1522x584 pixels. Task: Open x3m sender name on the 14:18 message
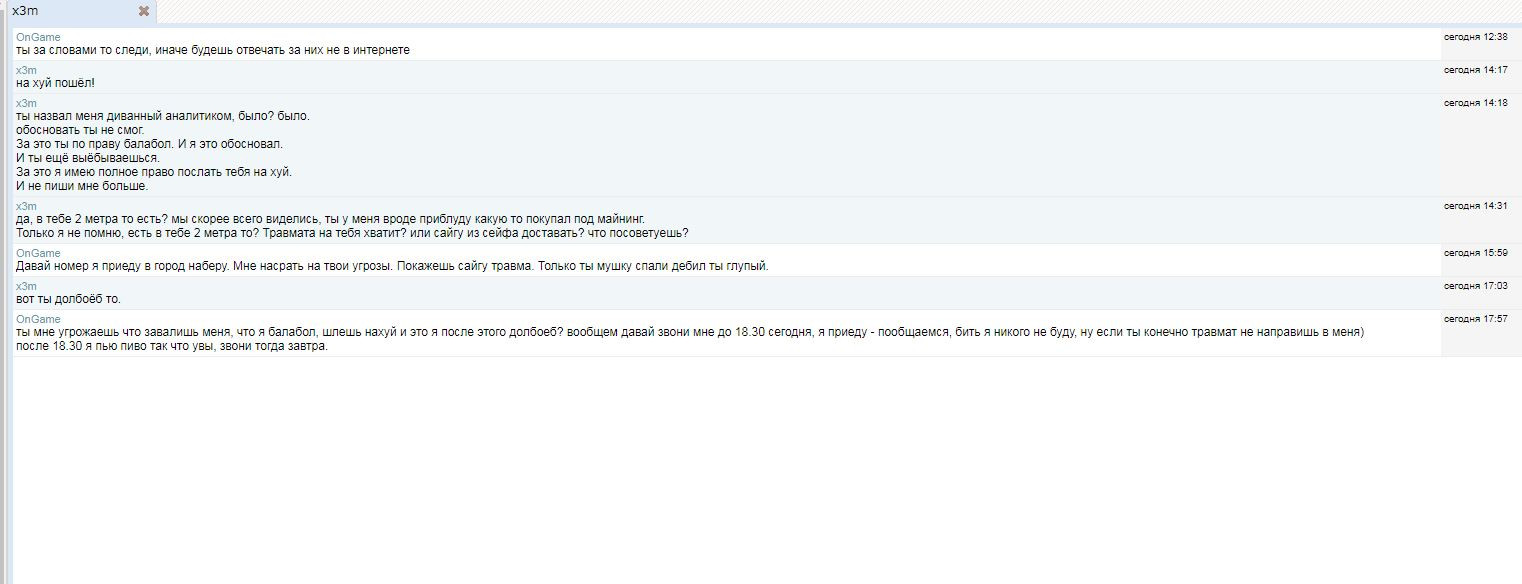pyautogui.click(x=26, y=103)
